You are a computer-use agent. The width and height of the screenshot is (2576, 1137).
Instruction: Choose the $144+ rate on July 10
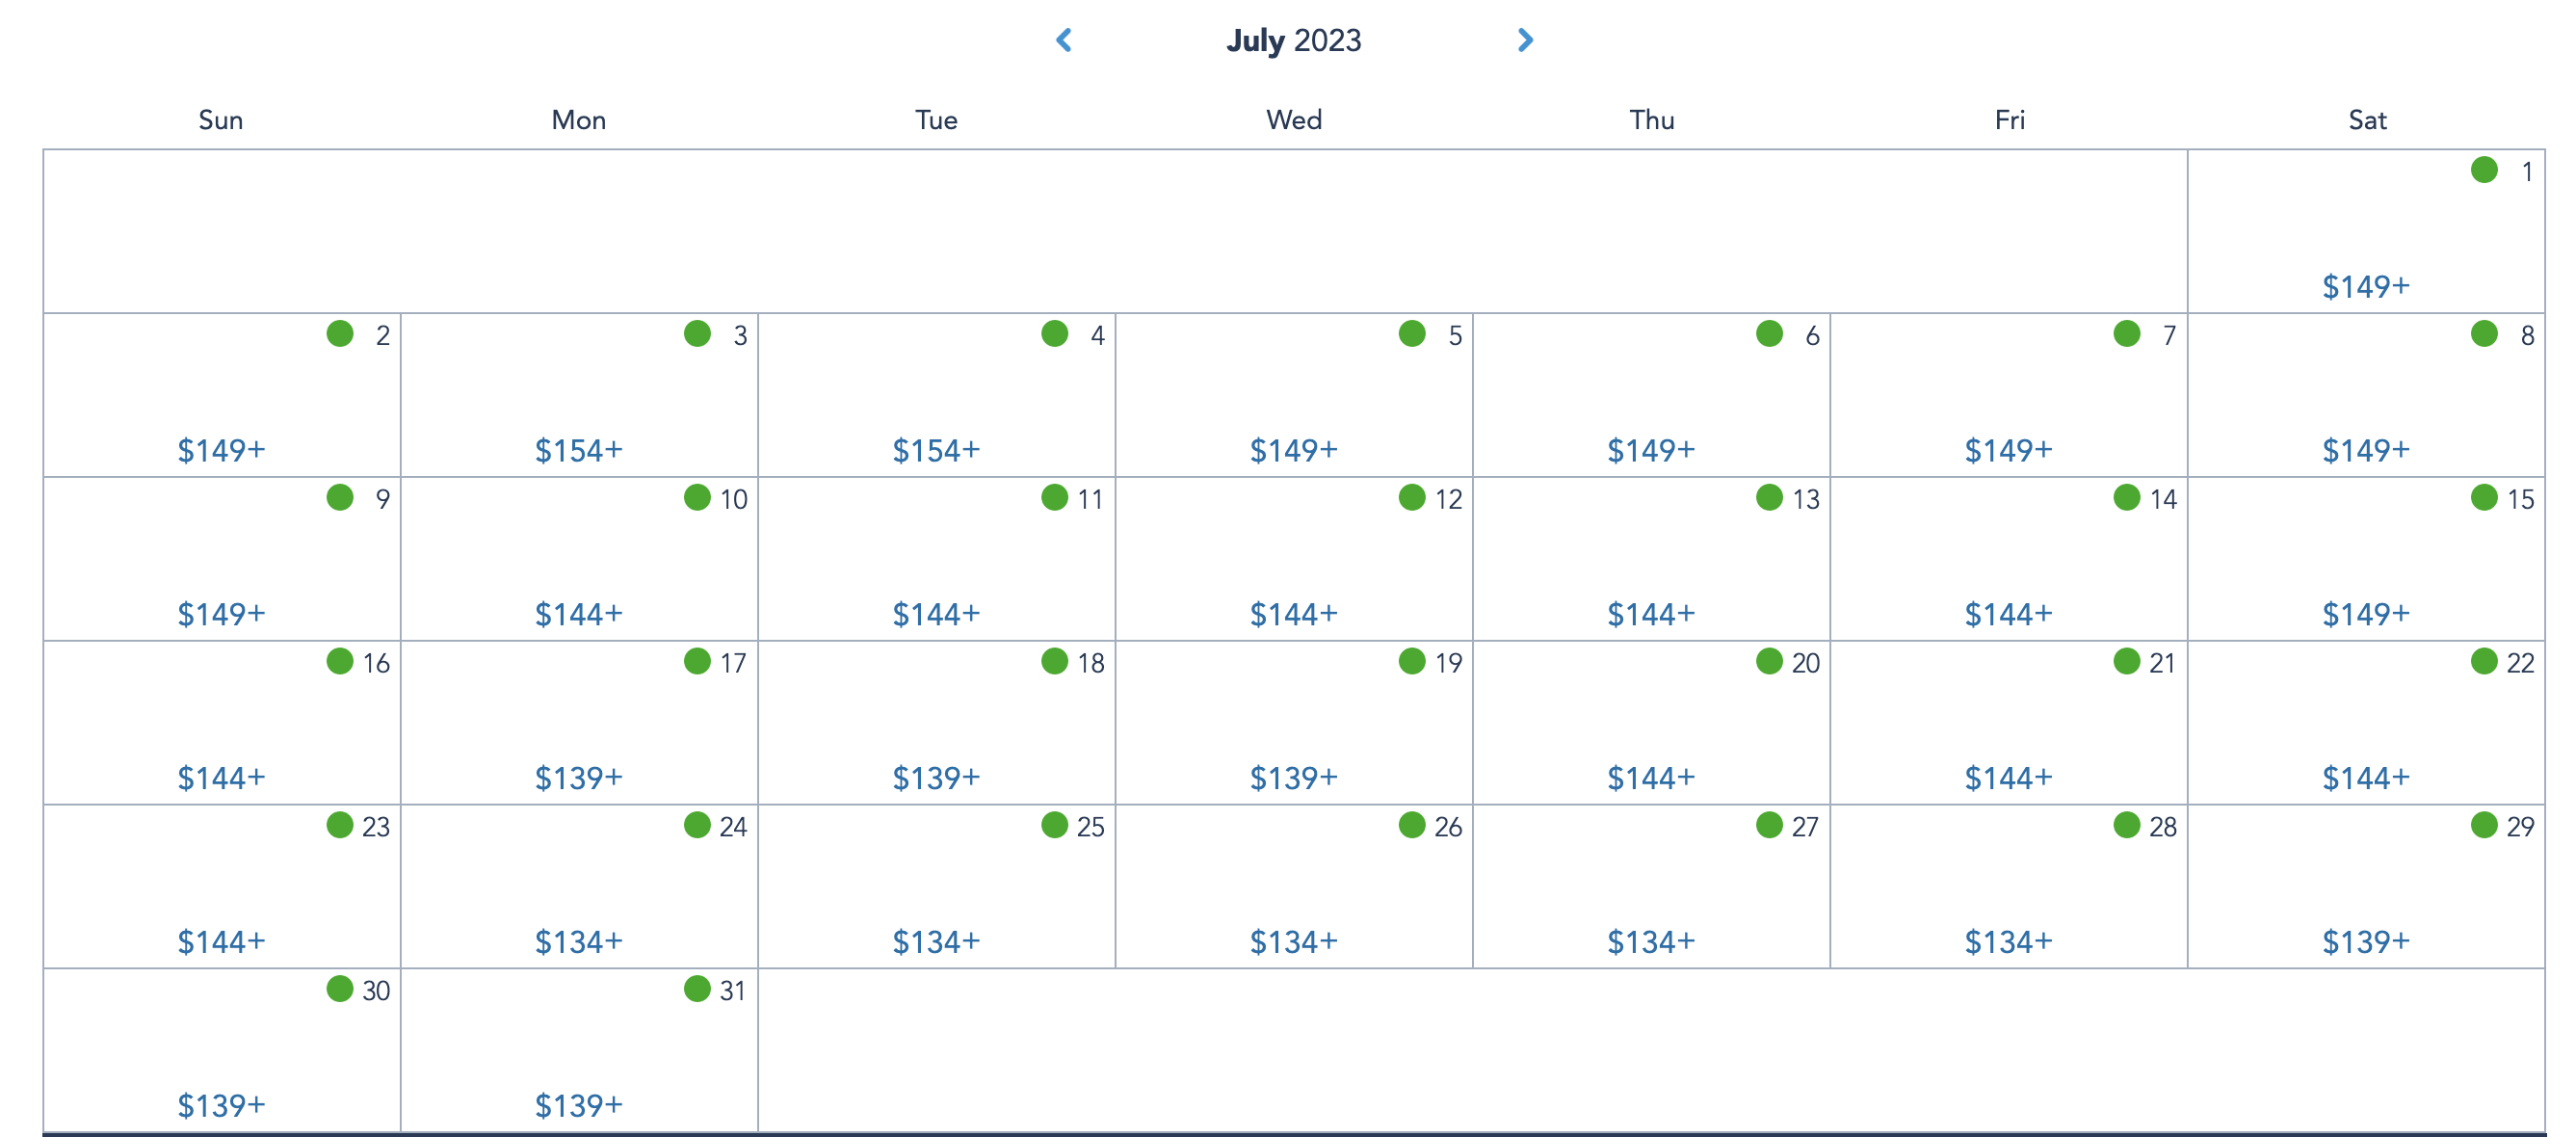click(578, 614)
